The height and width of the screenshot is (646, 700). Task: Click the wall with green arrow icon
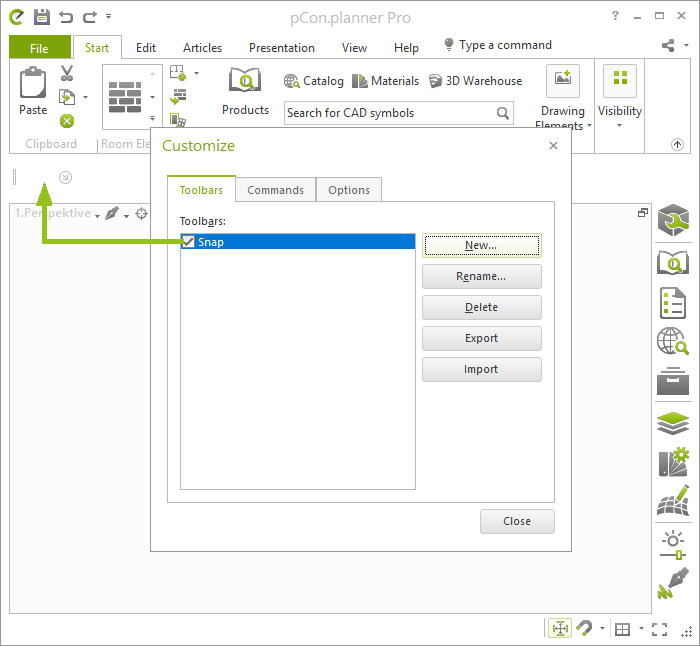(178, 96)
